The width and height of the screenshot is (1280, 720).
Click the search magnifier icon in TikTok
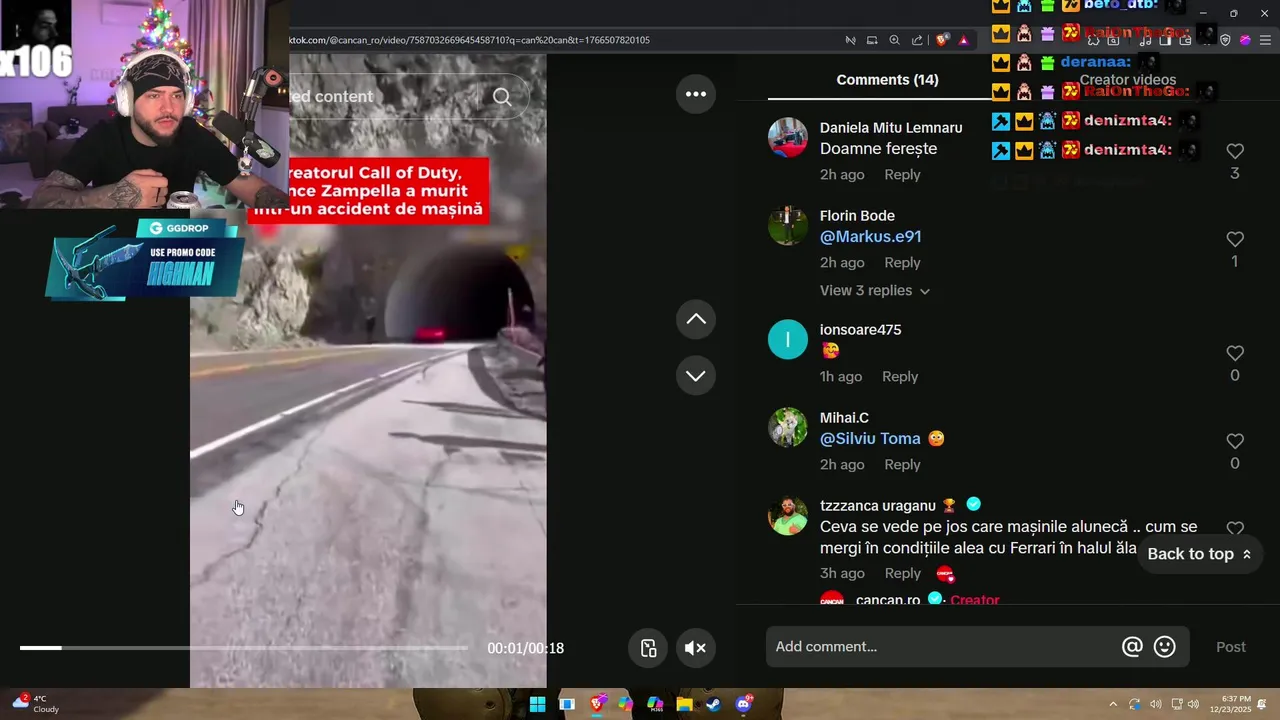pyautogui.click(x=502, y=97)
